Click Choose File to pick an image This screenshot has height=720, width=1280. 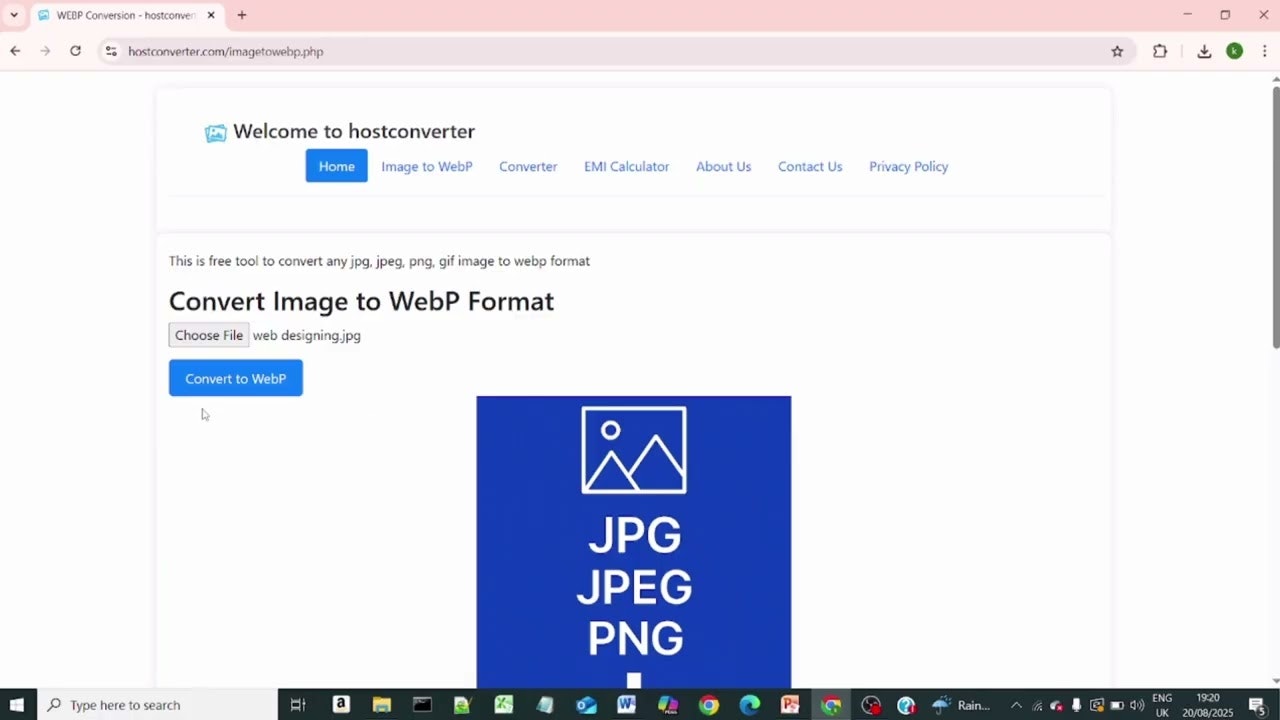208,335
